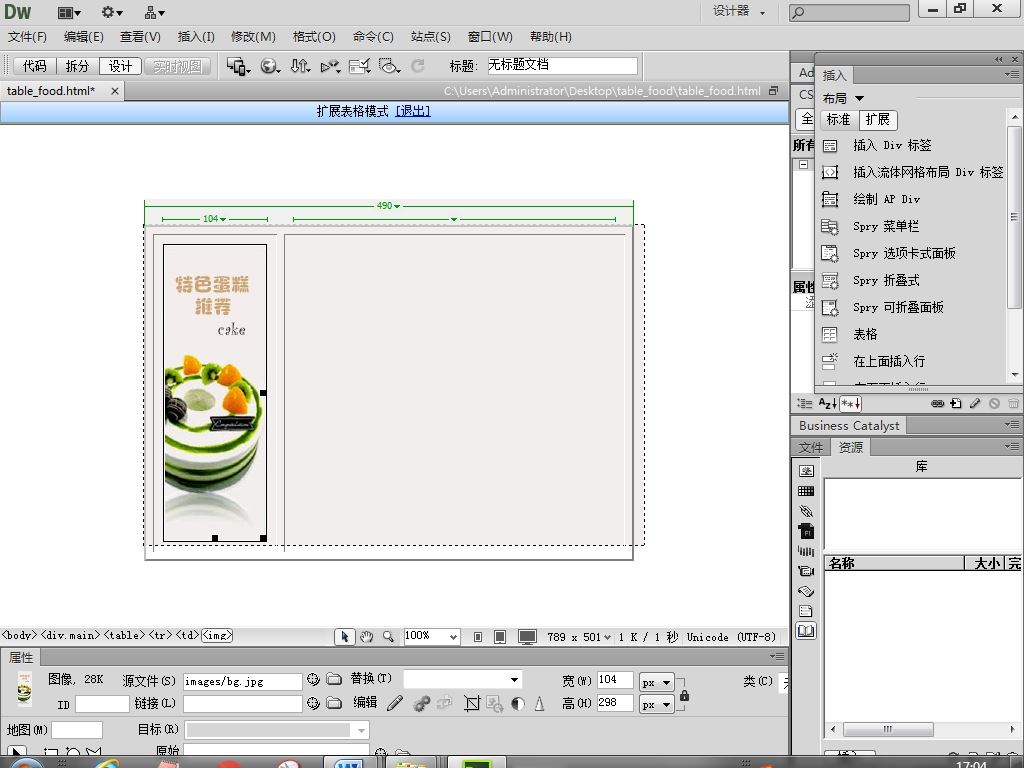Open the Insert (插入) menu
The width and height of the screenshot is (1024, 768).
195,37
